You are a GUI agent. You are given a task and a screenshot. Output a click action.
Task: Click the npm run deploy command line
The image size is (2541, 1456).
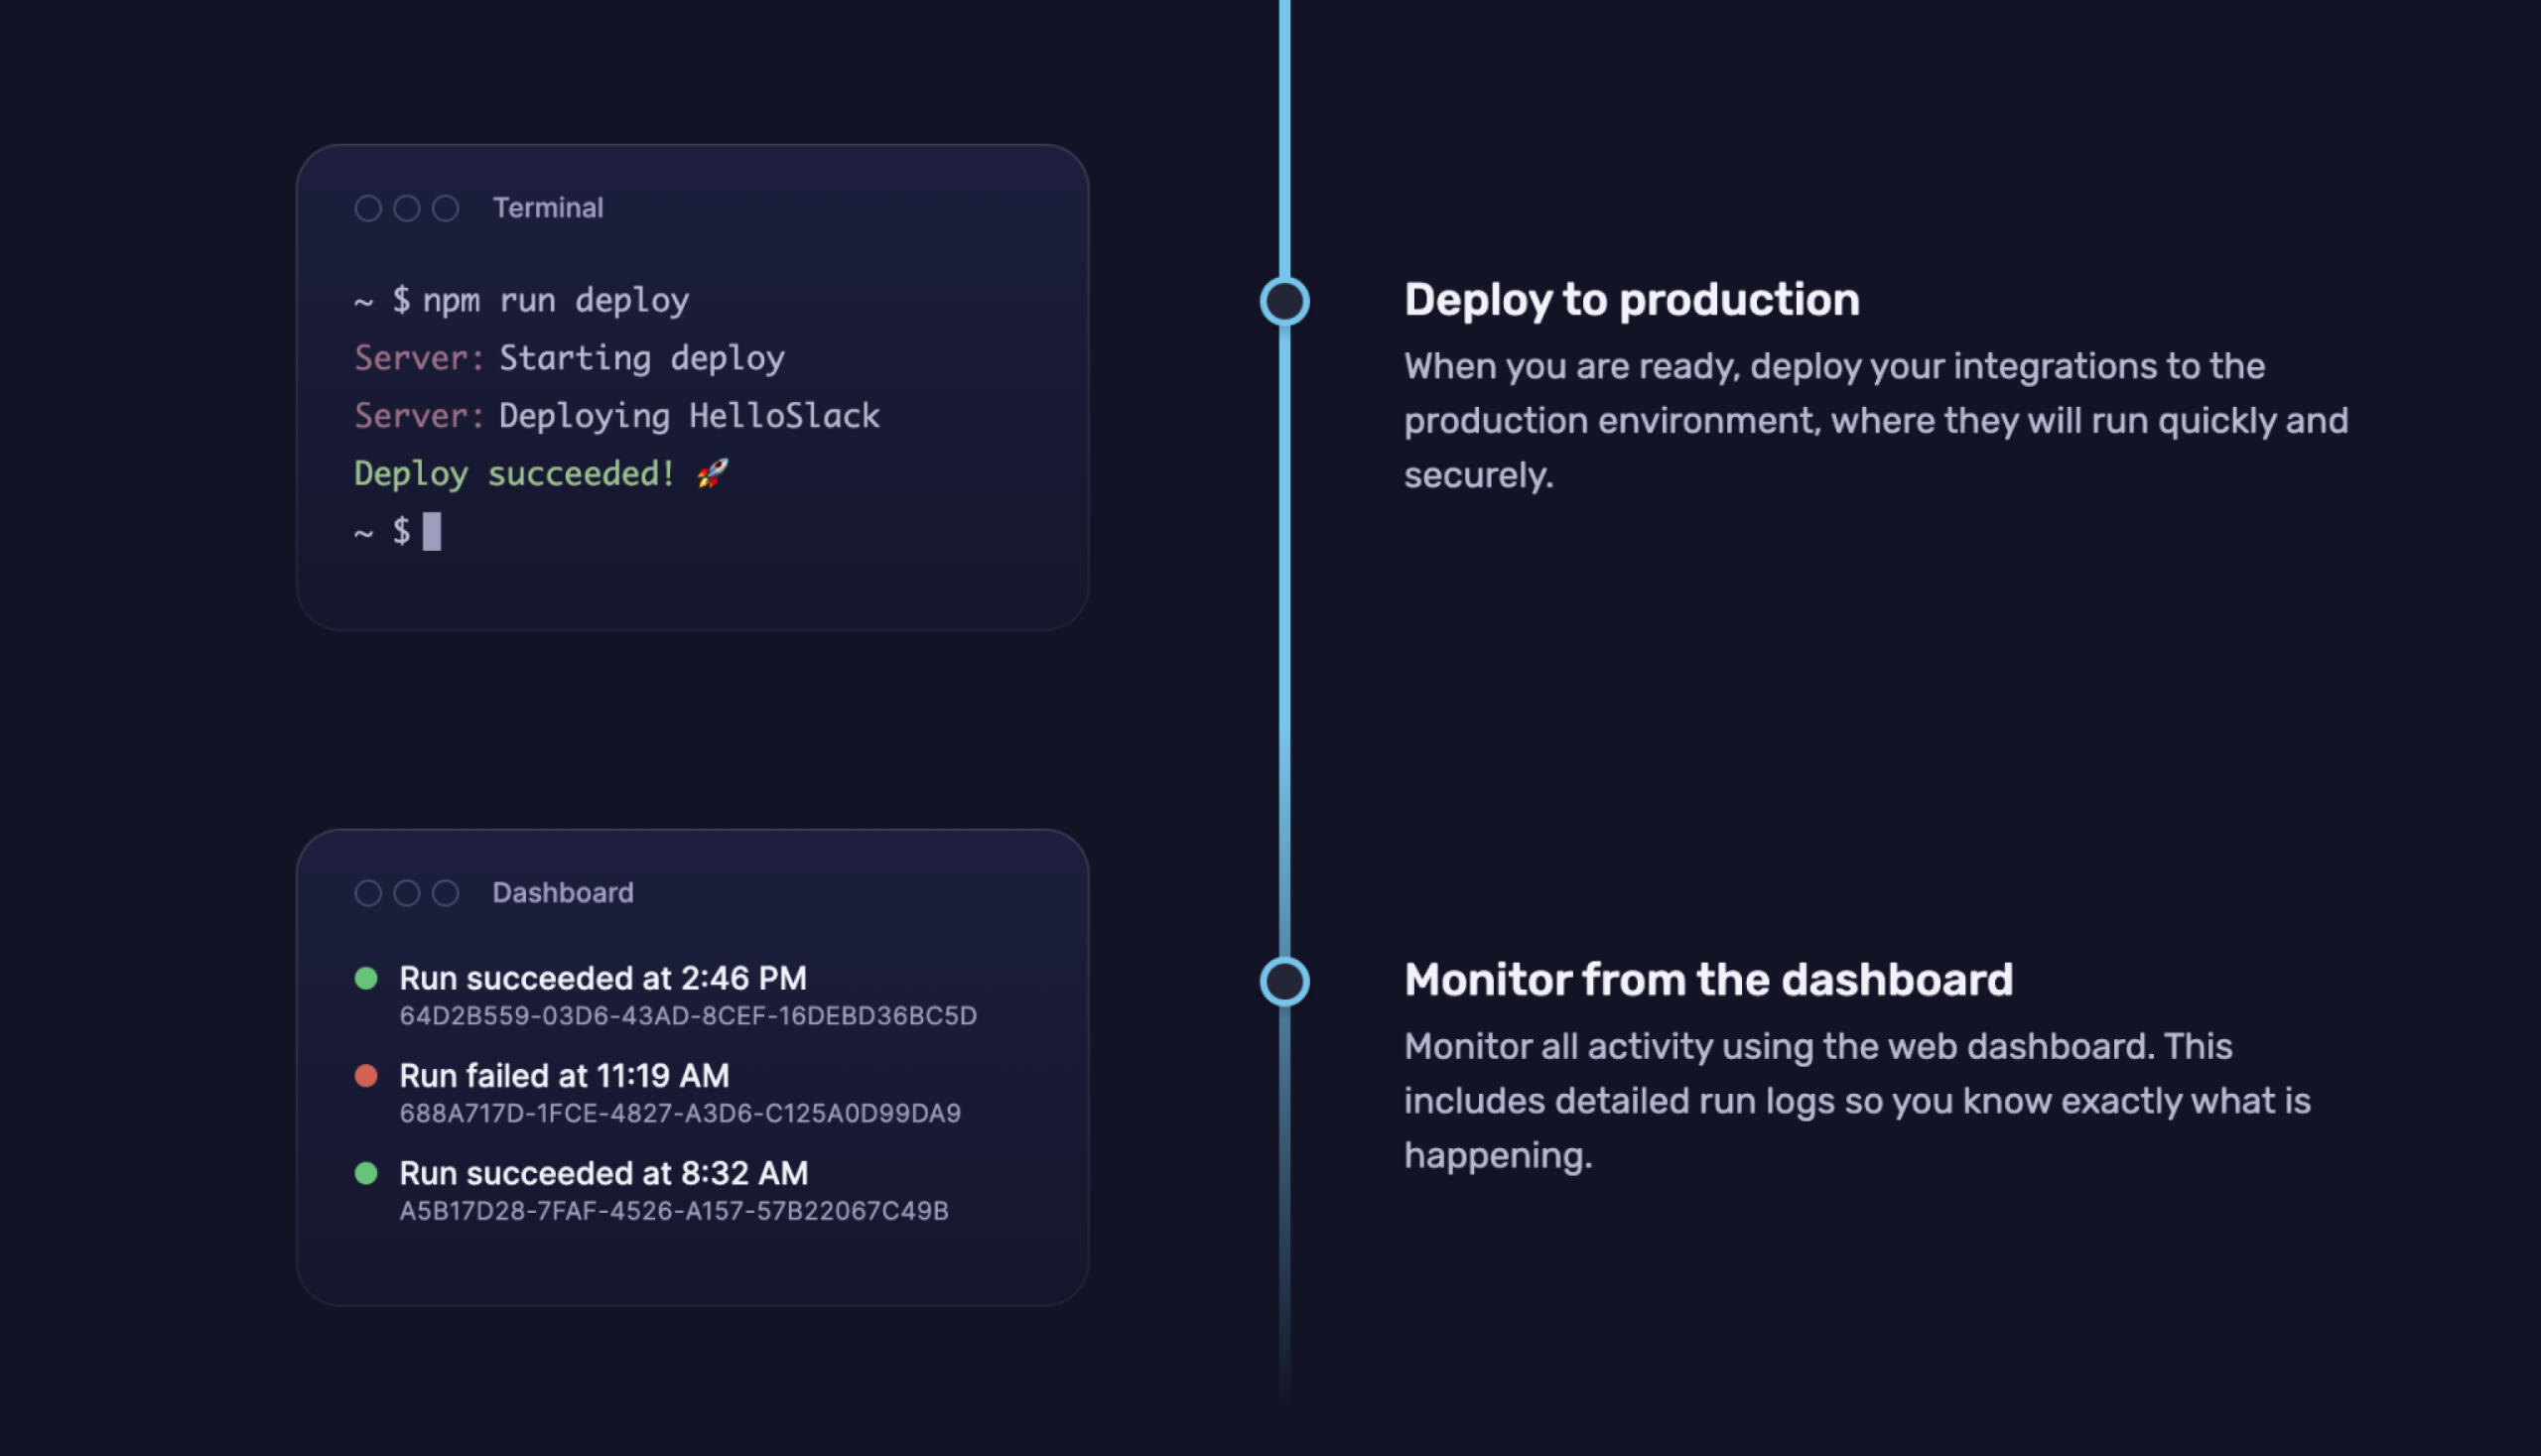tap(555, 300)
